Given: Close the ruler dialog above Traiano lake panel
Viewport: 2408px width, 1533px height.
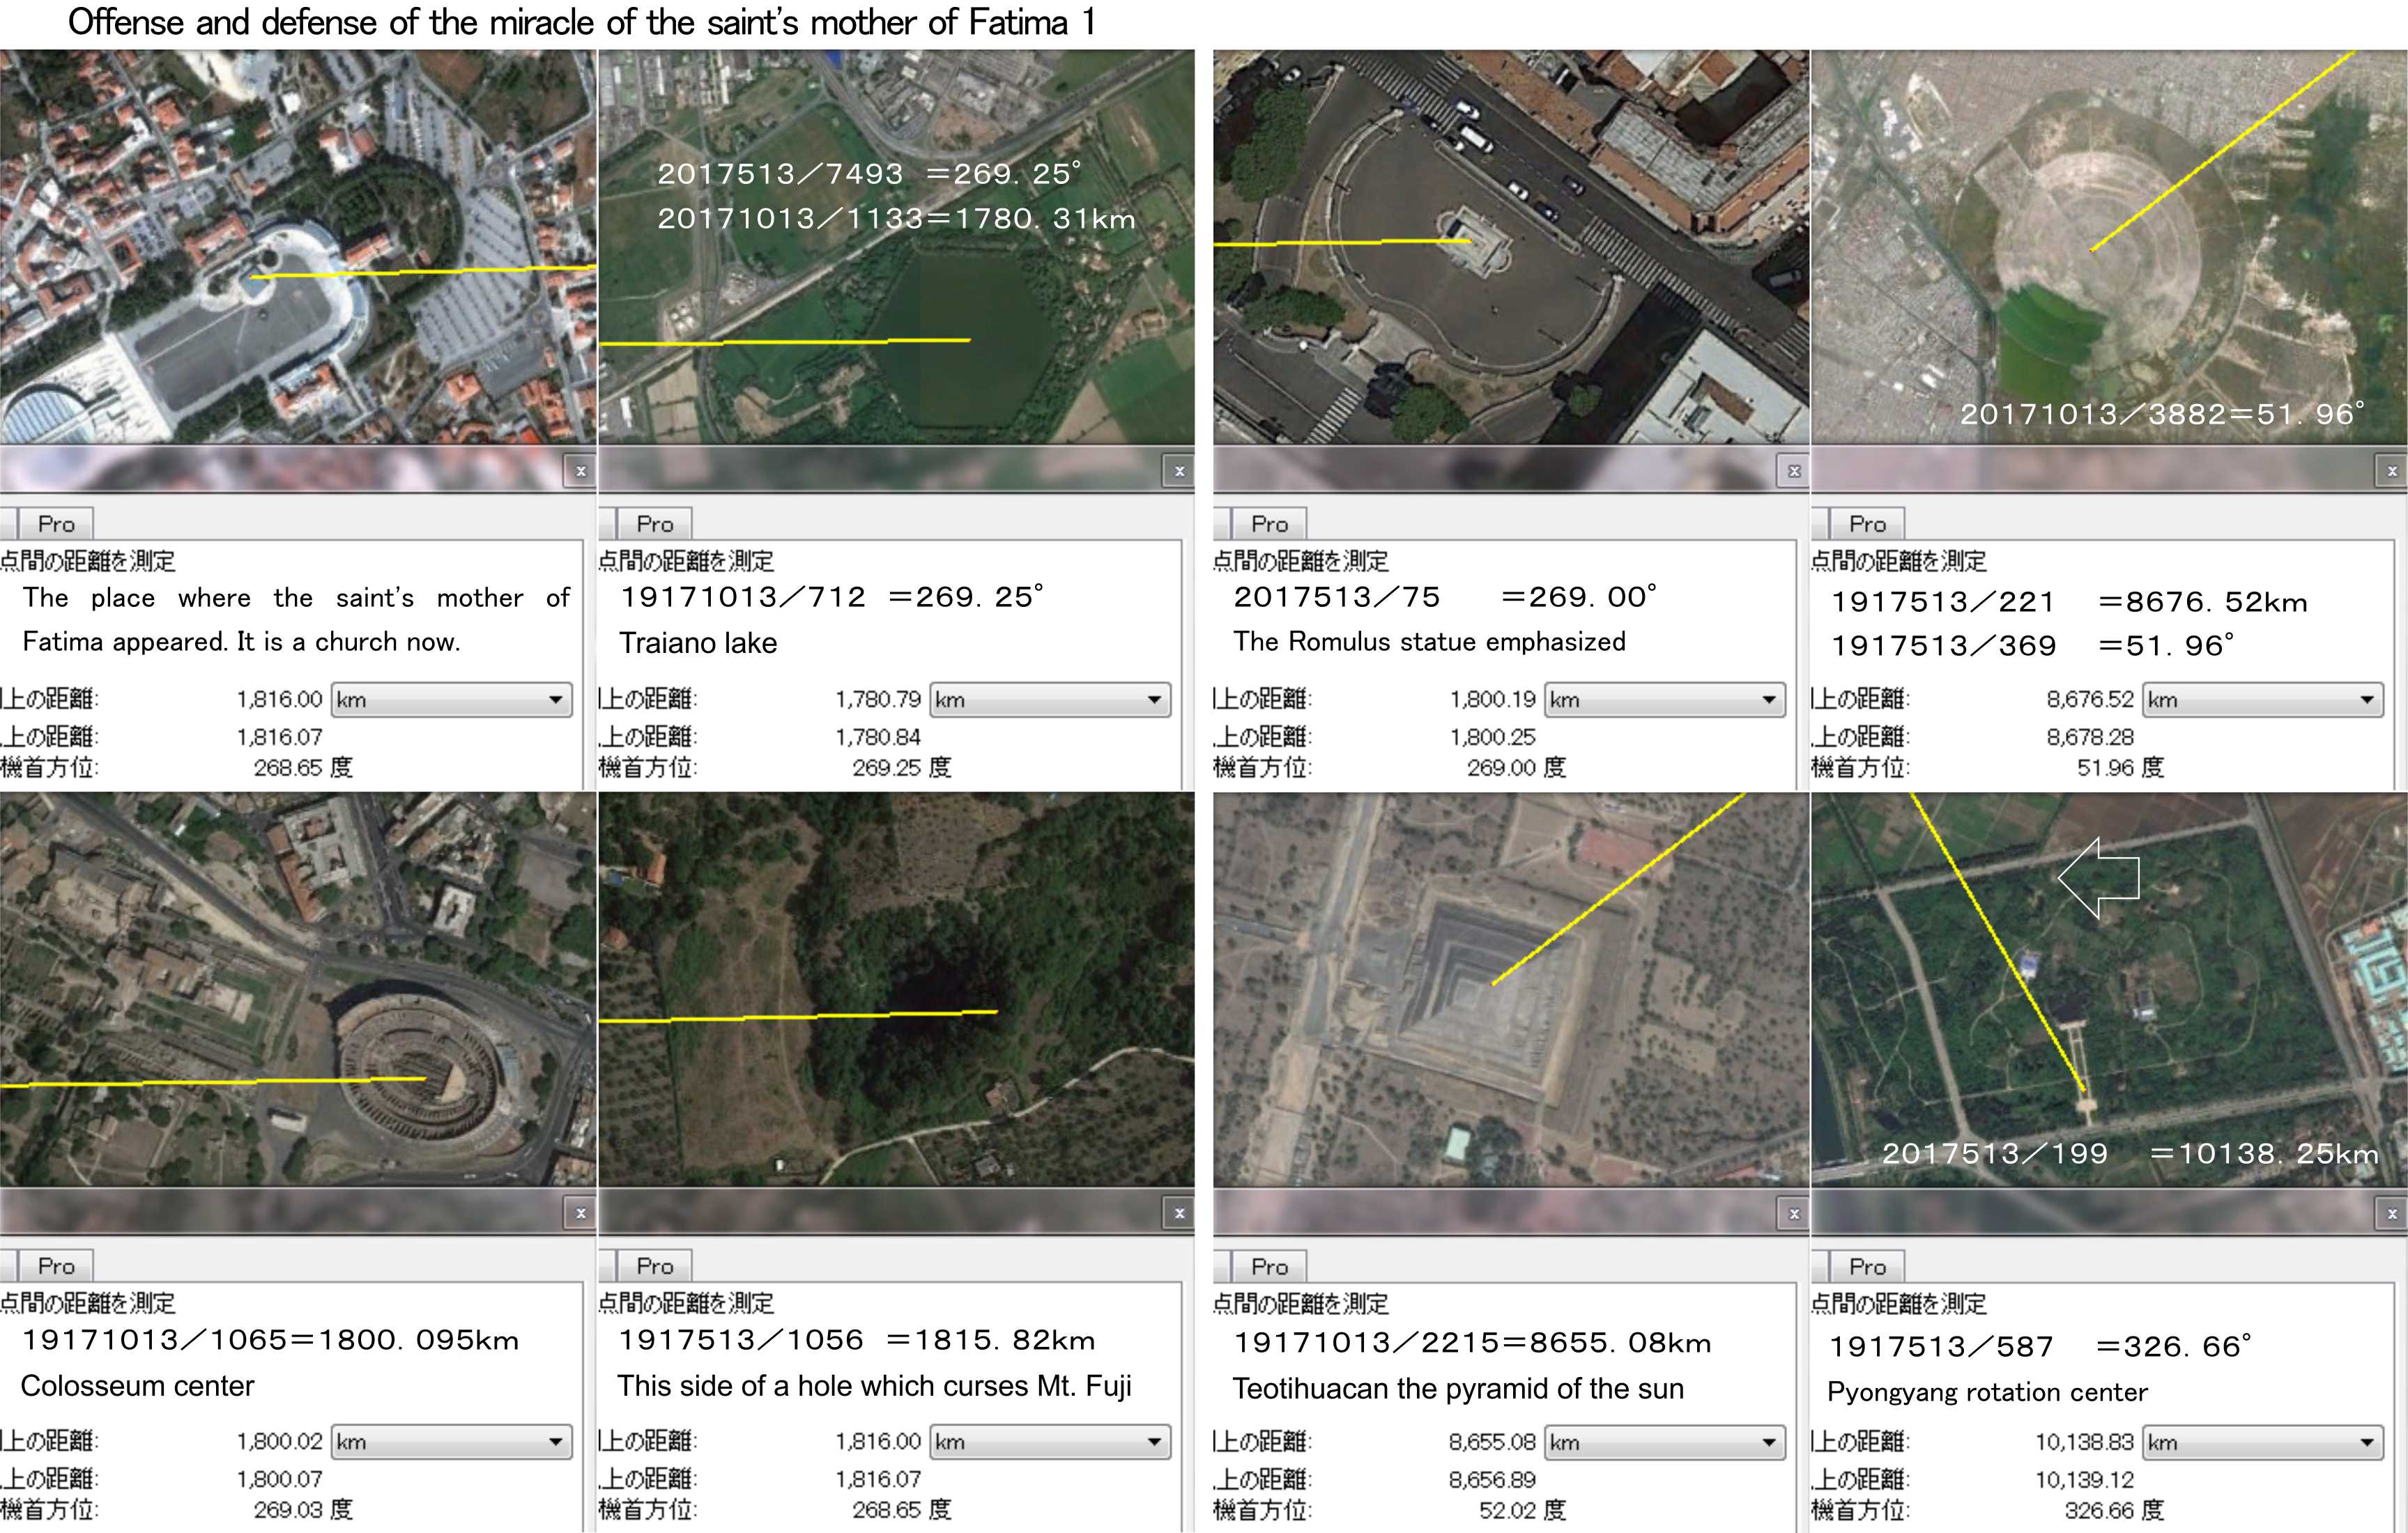Looking at the screenshot, I should tap(1179, 471).
